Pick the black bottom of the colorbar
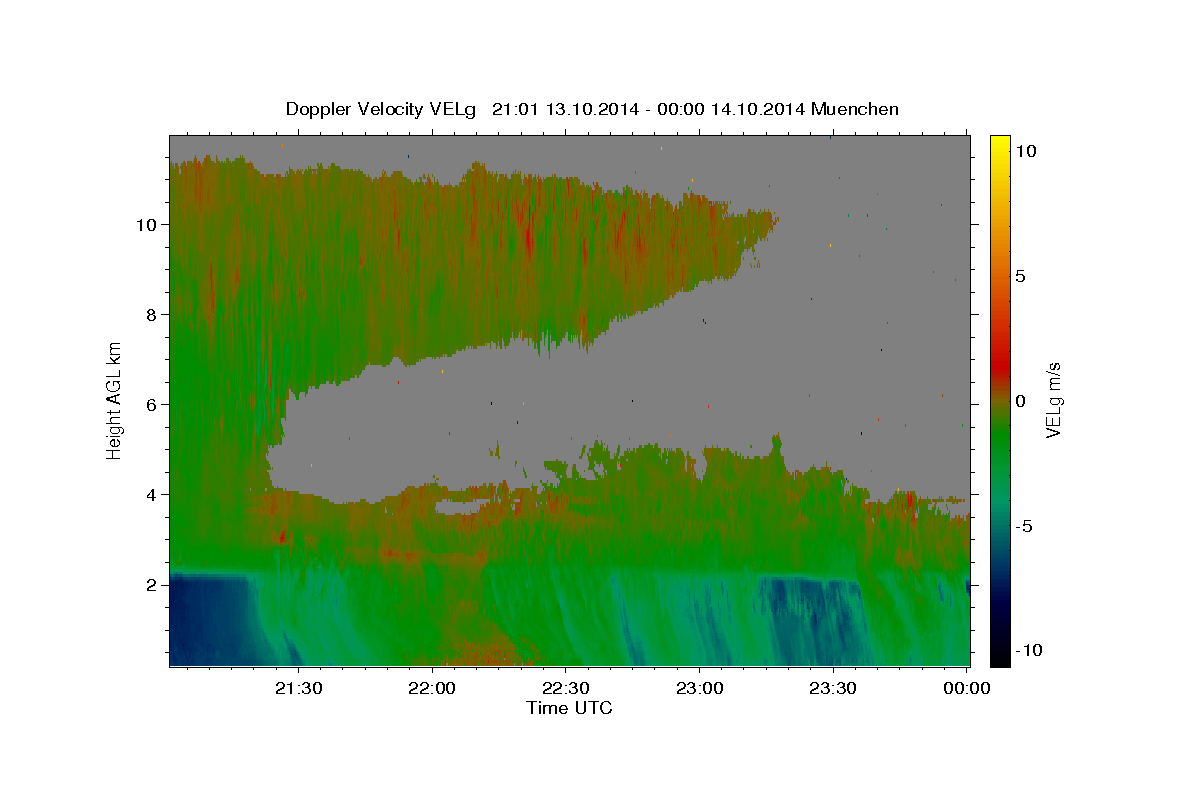 pos(1000,660)
